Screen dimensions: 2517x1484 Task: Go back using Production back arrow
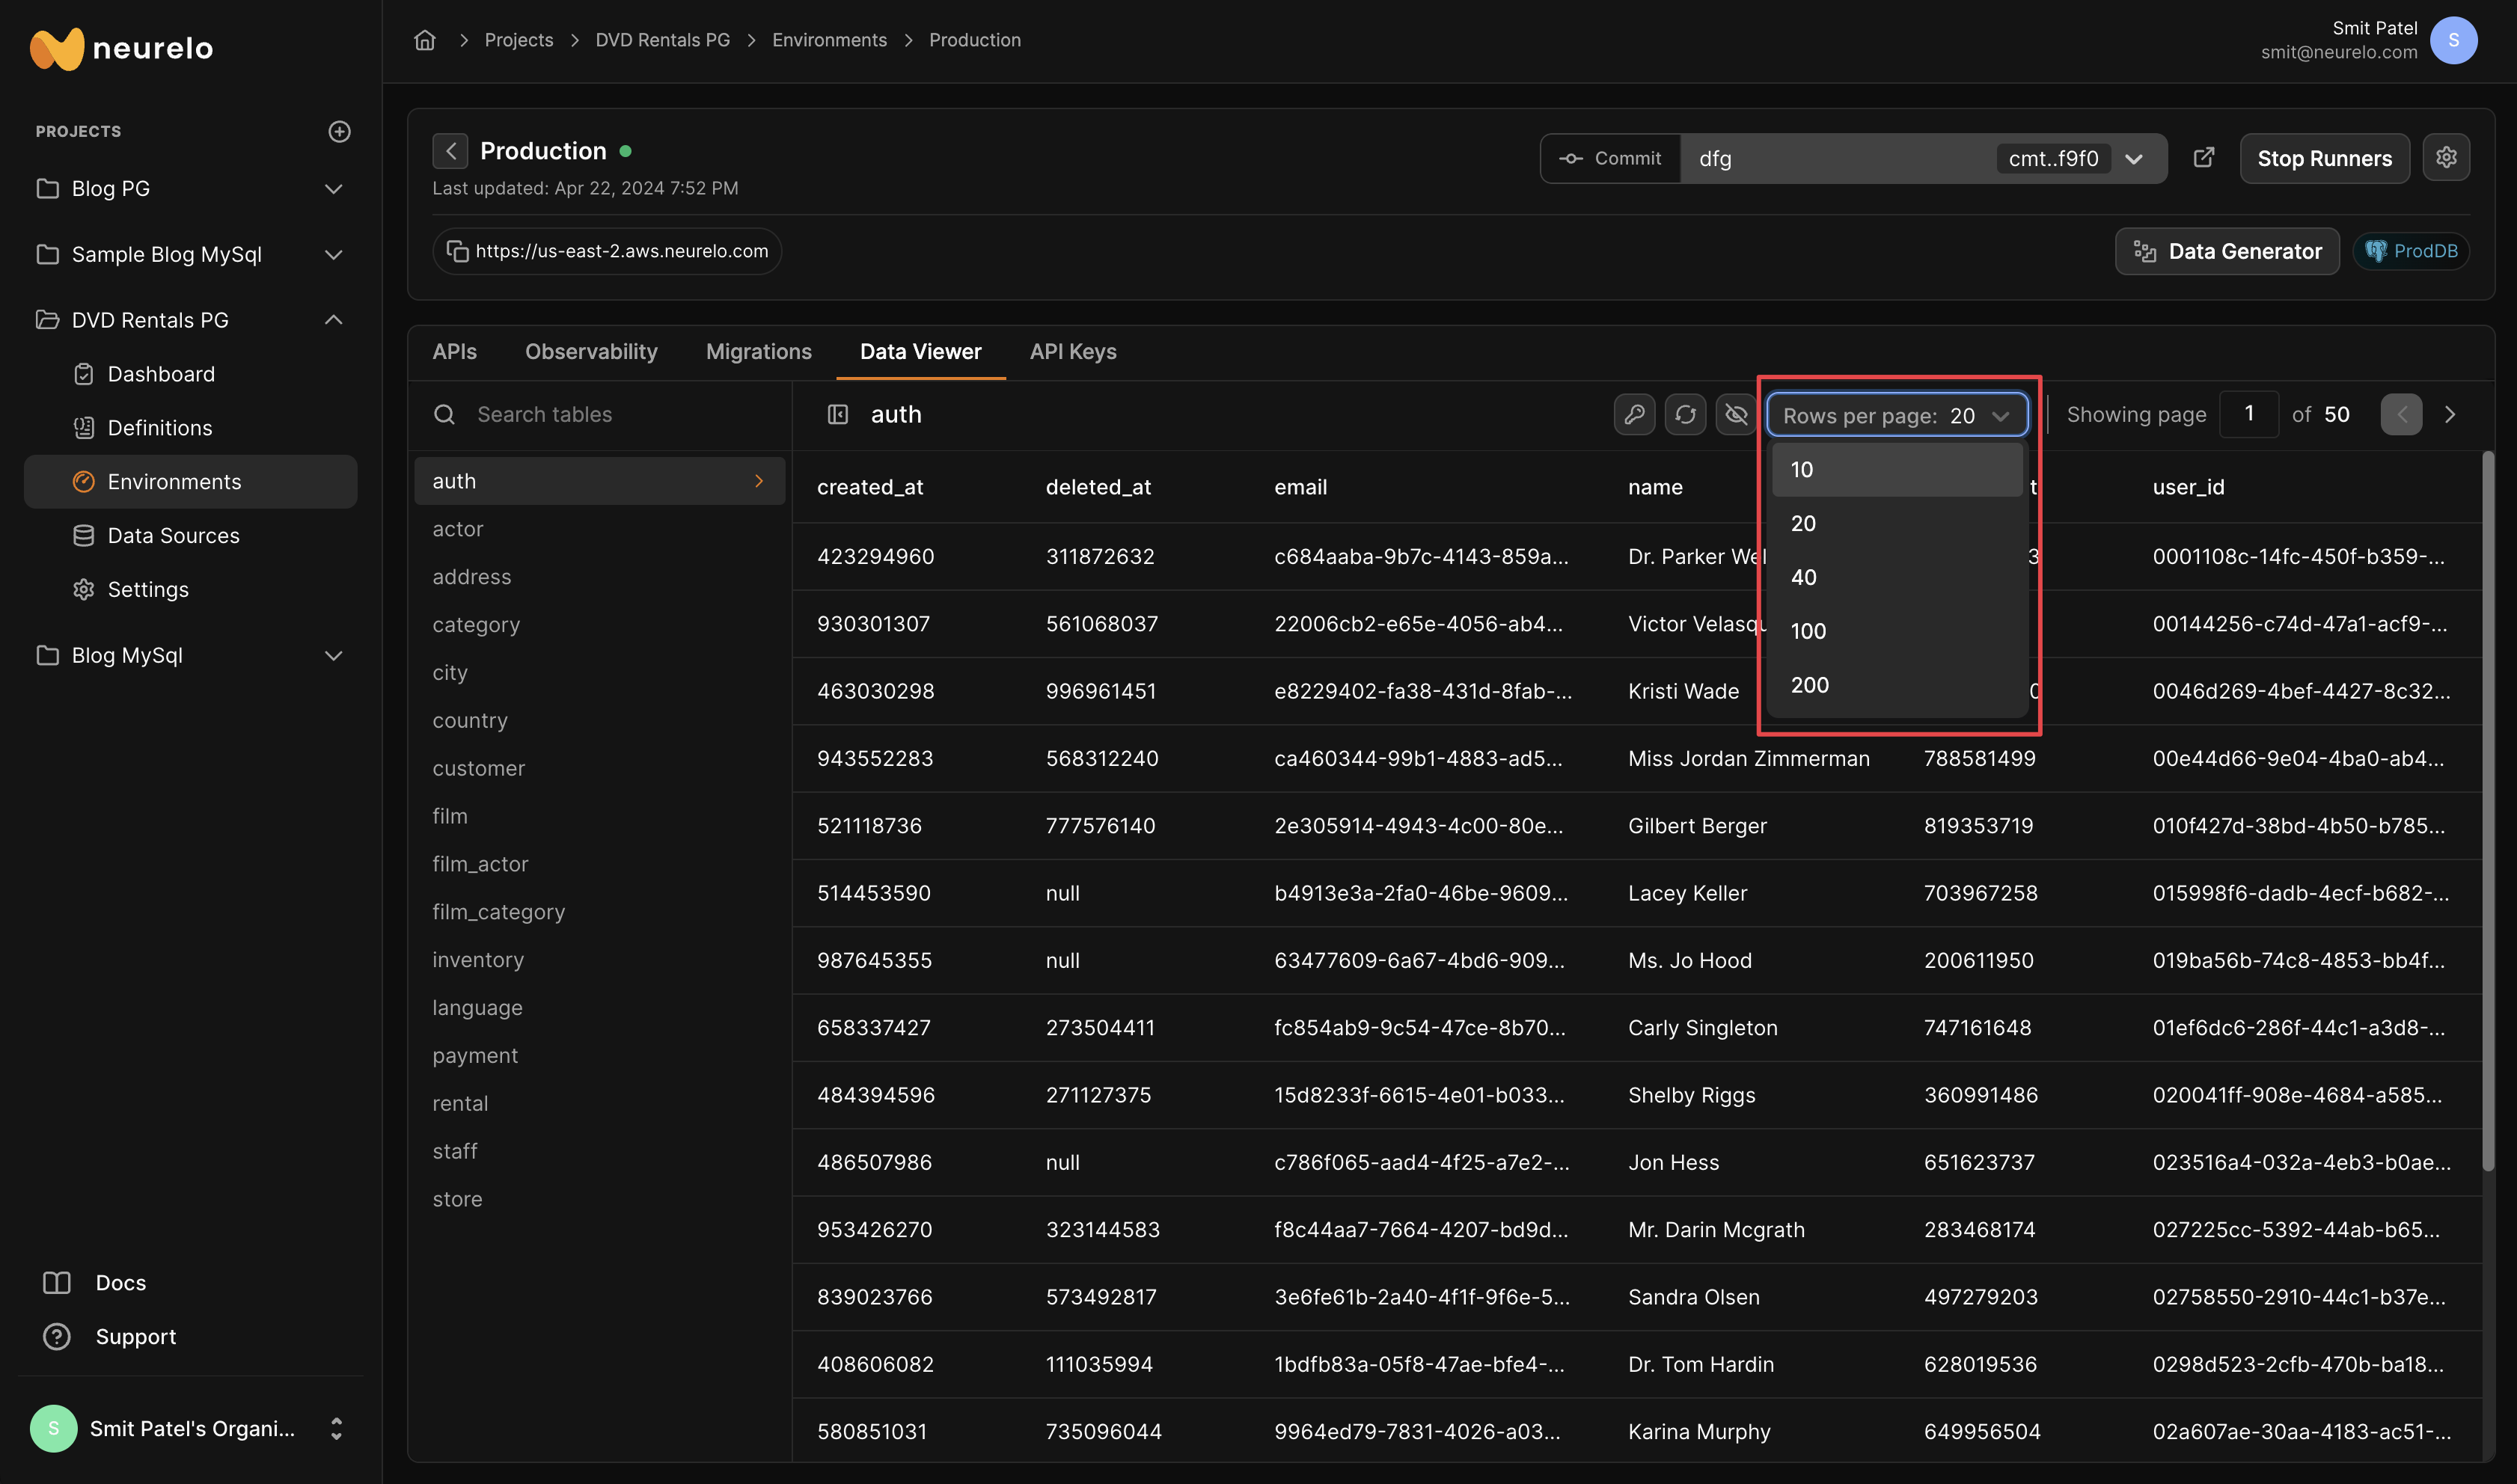450,151
